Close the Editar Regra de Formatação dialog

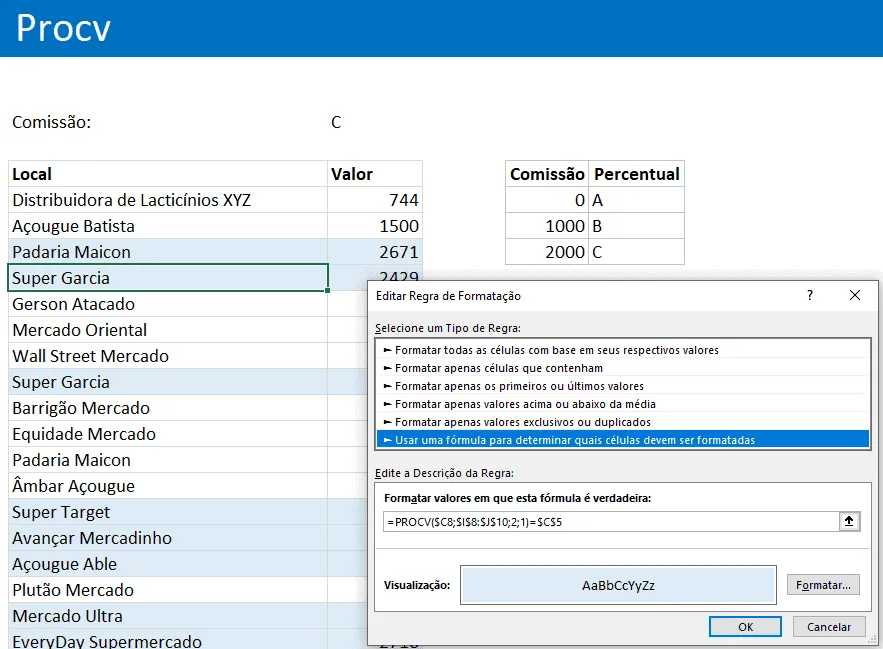855,295
